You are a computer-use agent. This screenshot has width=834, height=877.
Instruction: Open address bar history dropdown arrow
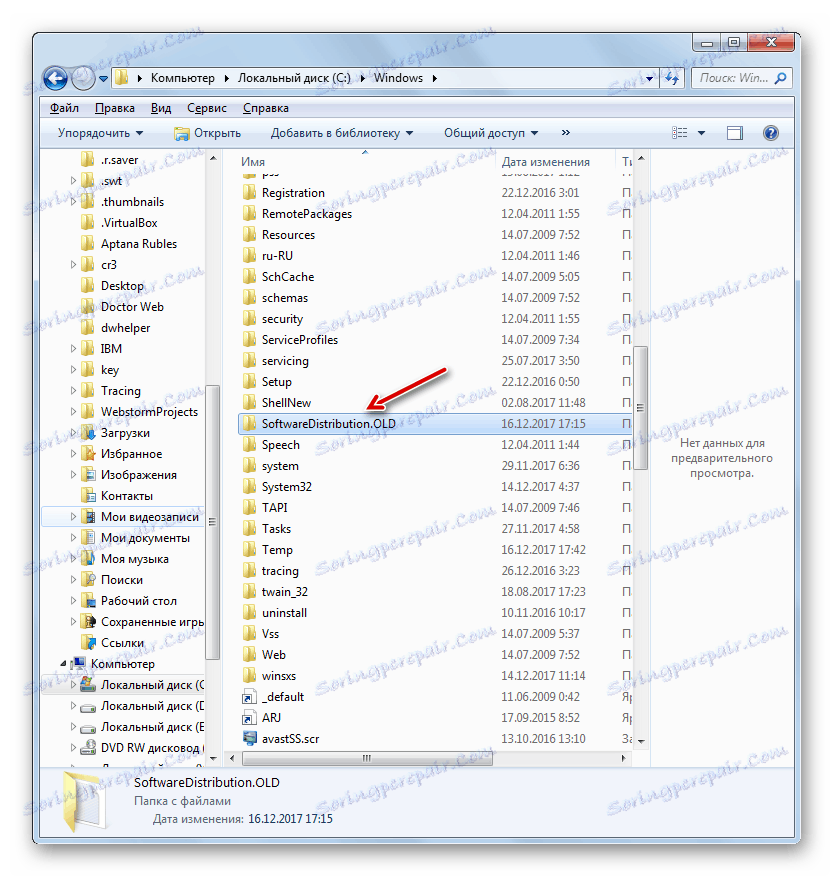(x=649, y=79)
